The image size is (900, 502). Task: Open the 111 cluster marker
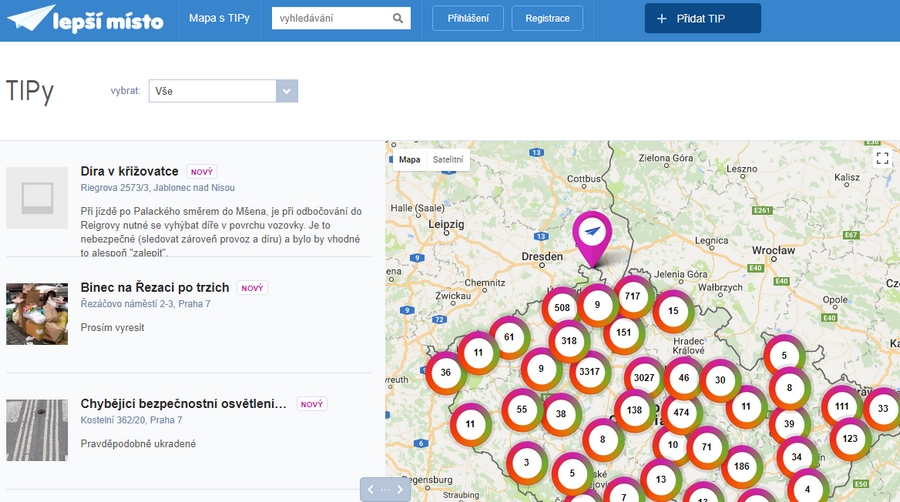(841, 406)
